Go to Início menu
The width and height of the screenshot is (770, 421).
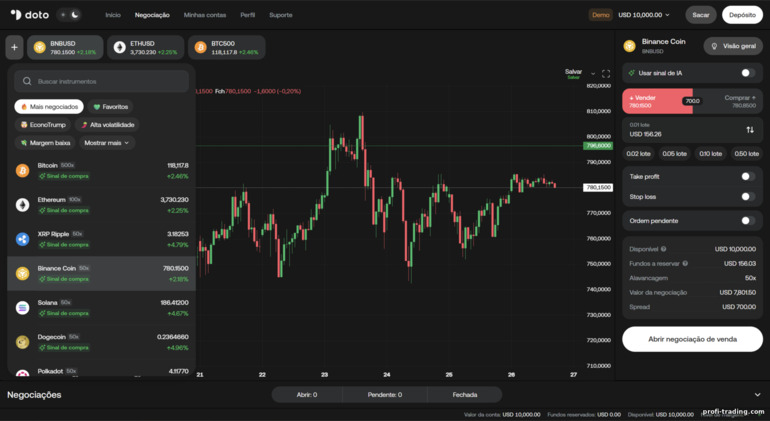tap(113, 15)
